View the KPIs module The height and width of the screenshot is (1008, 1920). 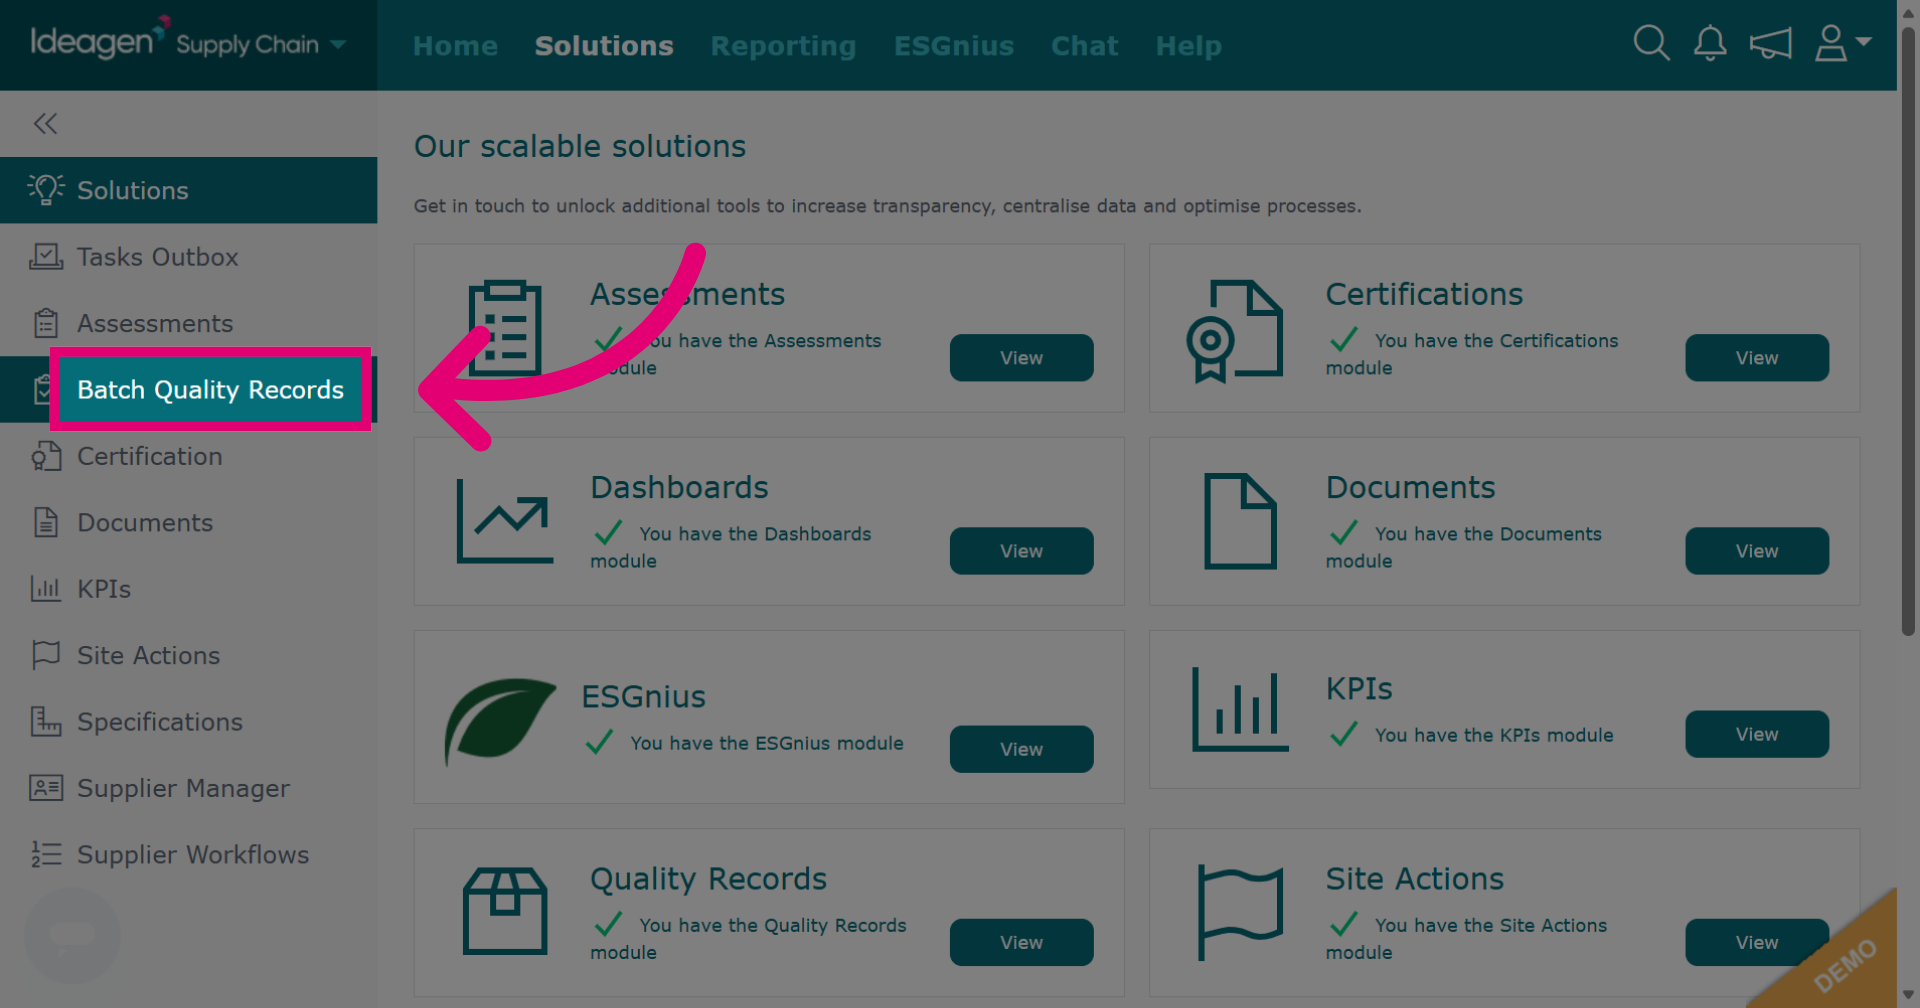point(1757,734)
